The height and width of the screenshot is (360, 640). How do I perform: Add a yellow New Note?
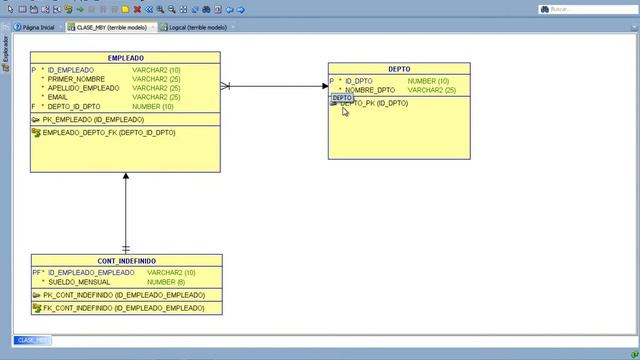click(126, 9)
